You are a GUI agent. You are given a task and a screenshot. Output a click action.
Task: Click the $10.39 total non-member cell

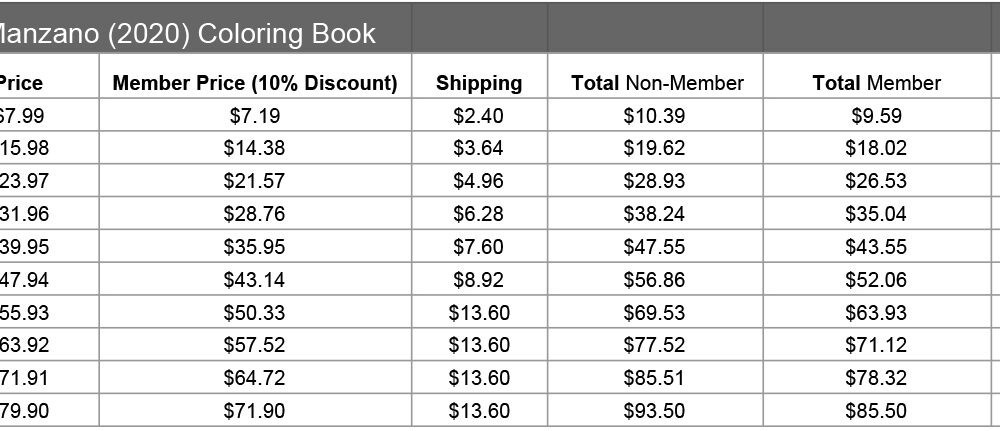656,116
